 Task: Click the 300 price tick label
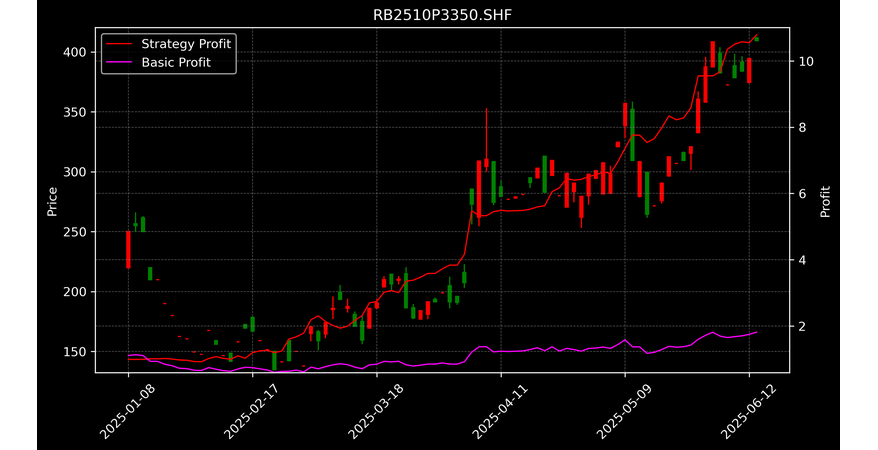point(77,172)
